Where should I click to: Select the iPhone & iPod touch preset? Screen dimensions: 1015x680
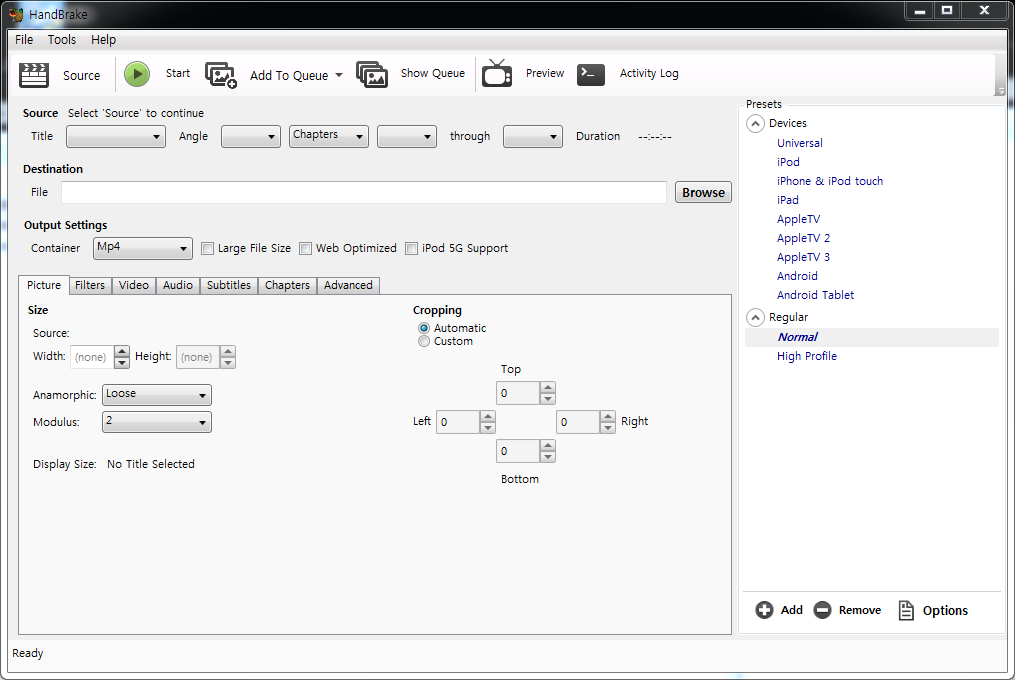[x=830, y=181]
